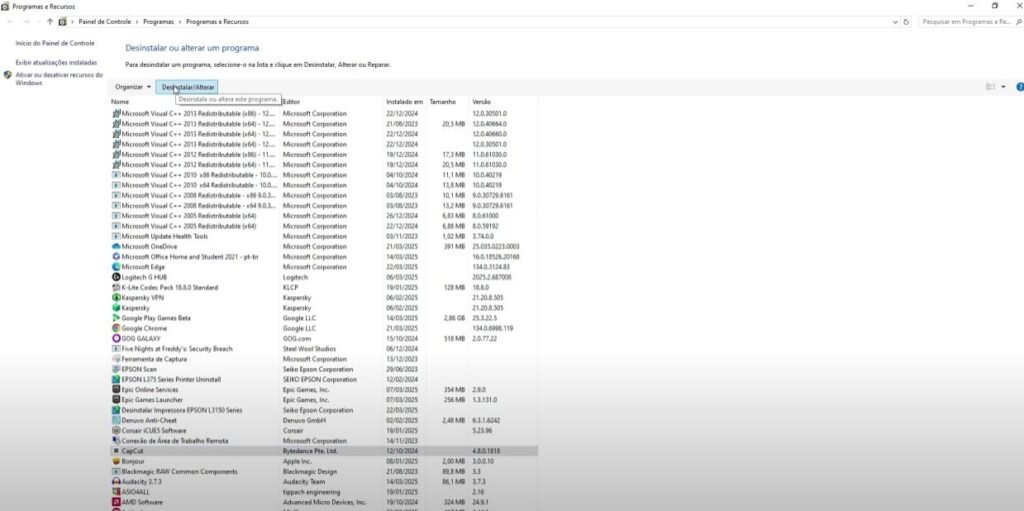Click Programas in the breadcrumb path
This screenshot has width=1024, height=511.
(159, 22)
